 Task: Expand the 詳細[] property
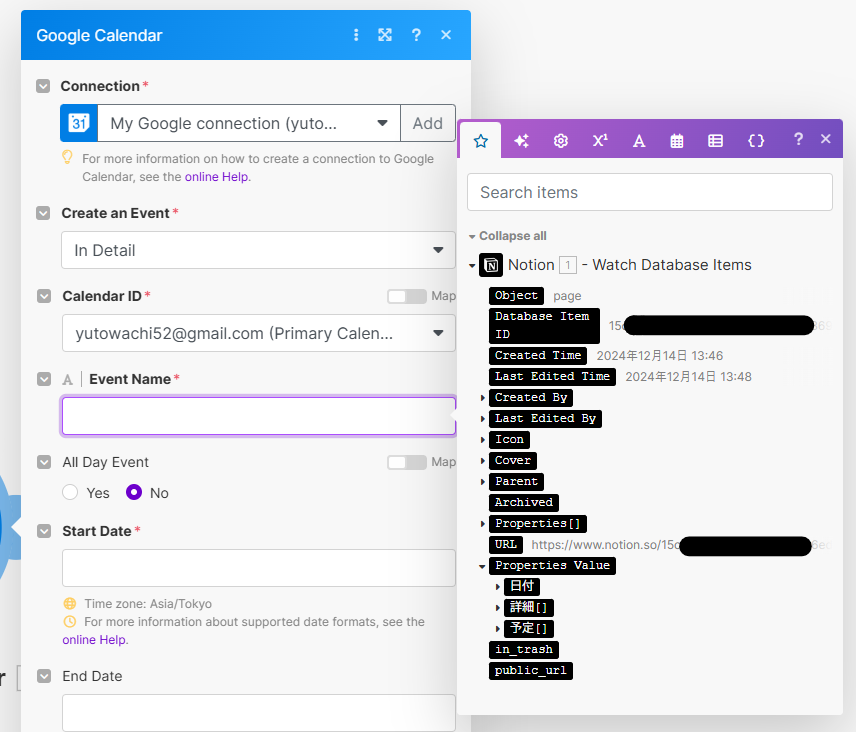pos(498,608)
